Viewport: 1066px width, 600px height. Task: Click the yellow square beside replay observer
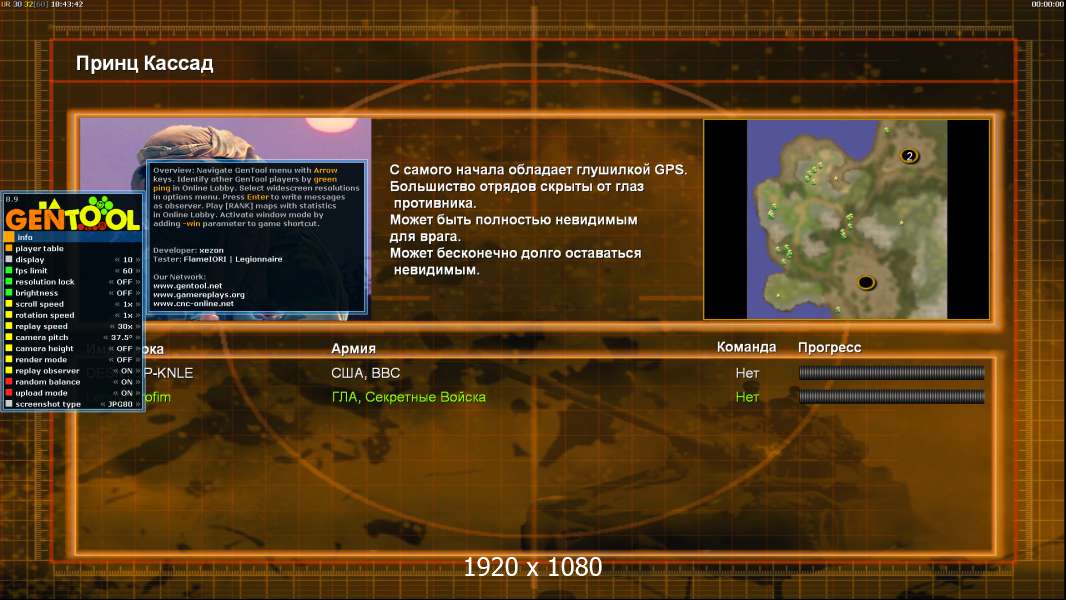click(9, 370)
